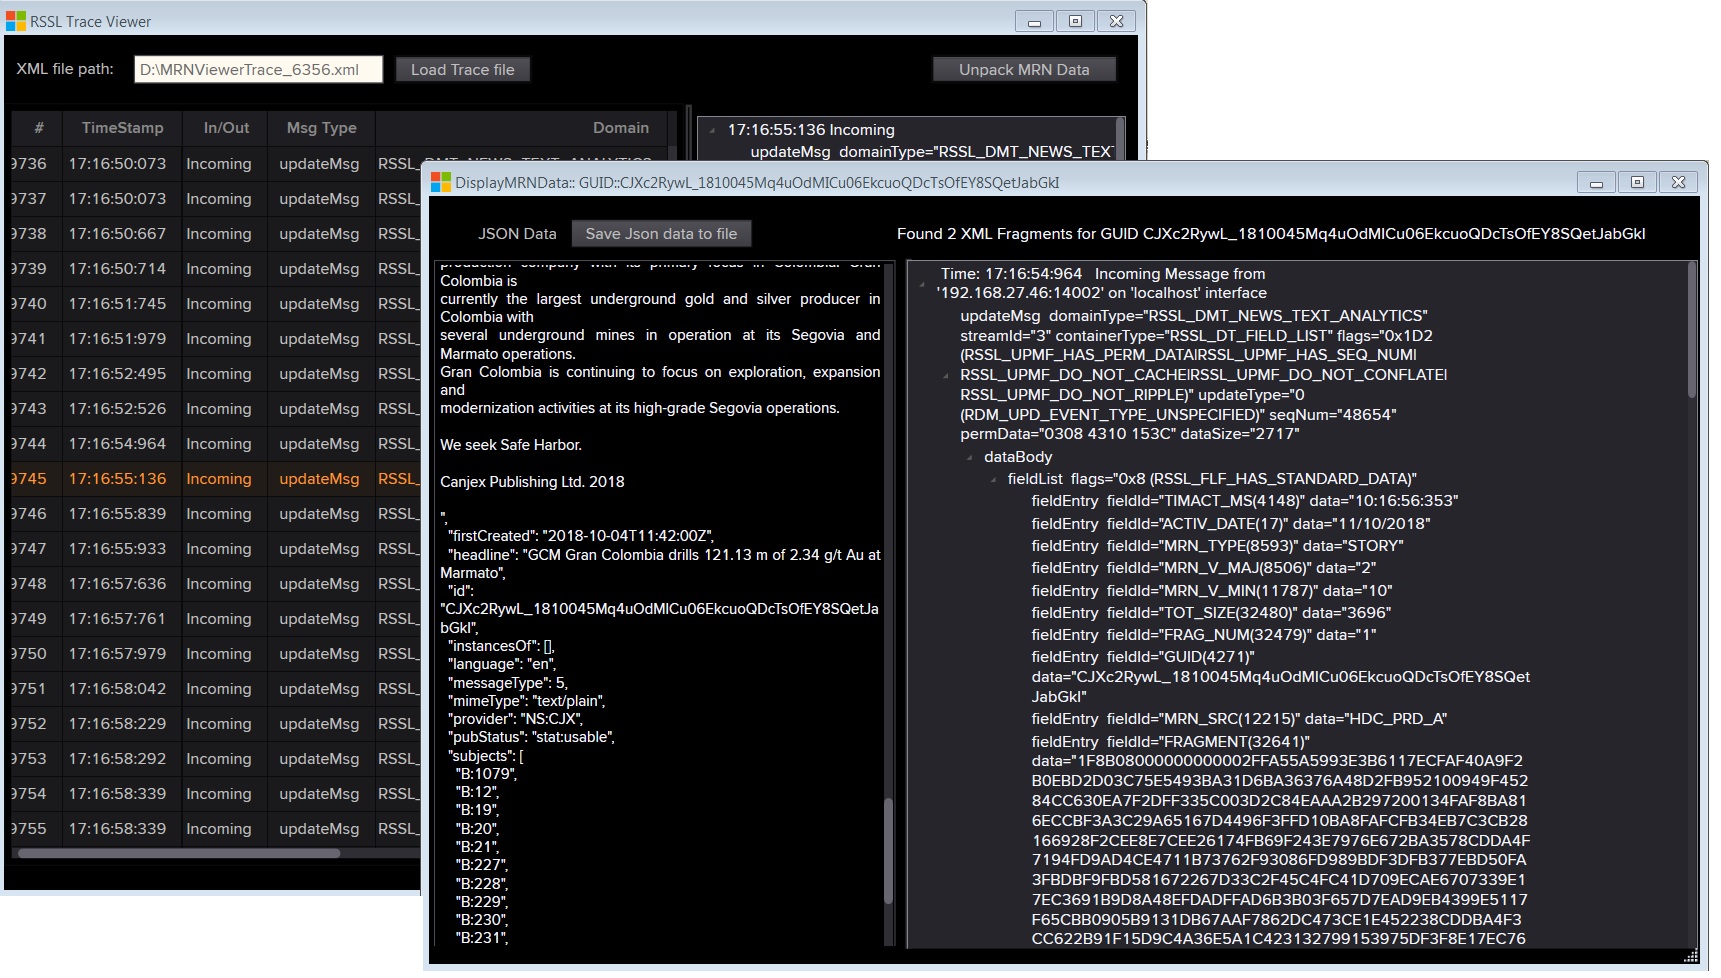
Task: Click the XML fragments panel vertical scrollbar
Action: click(x=1692, y=330)
